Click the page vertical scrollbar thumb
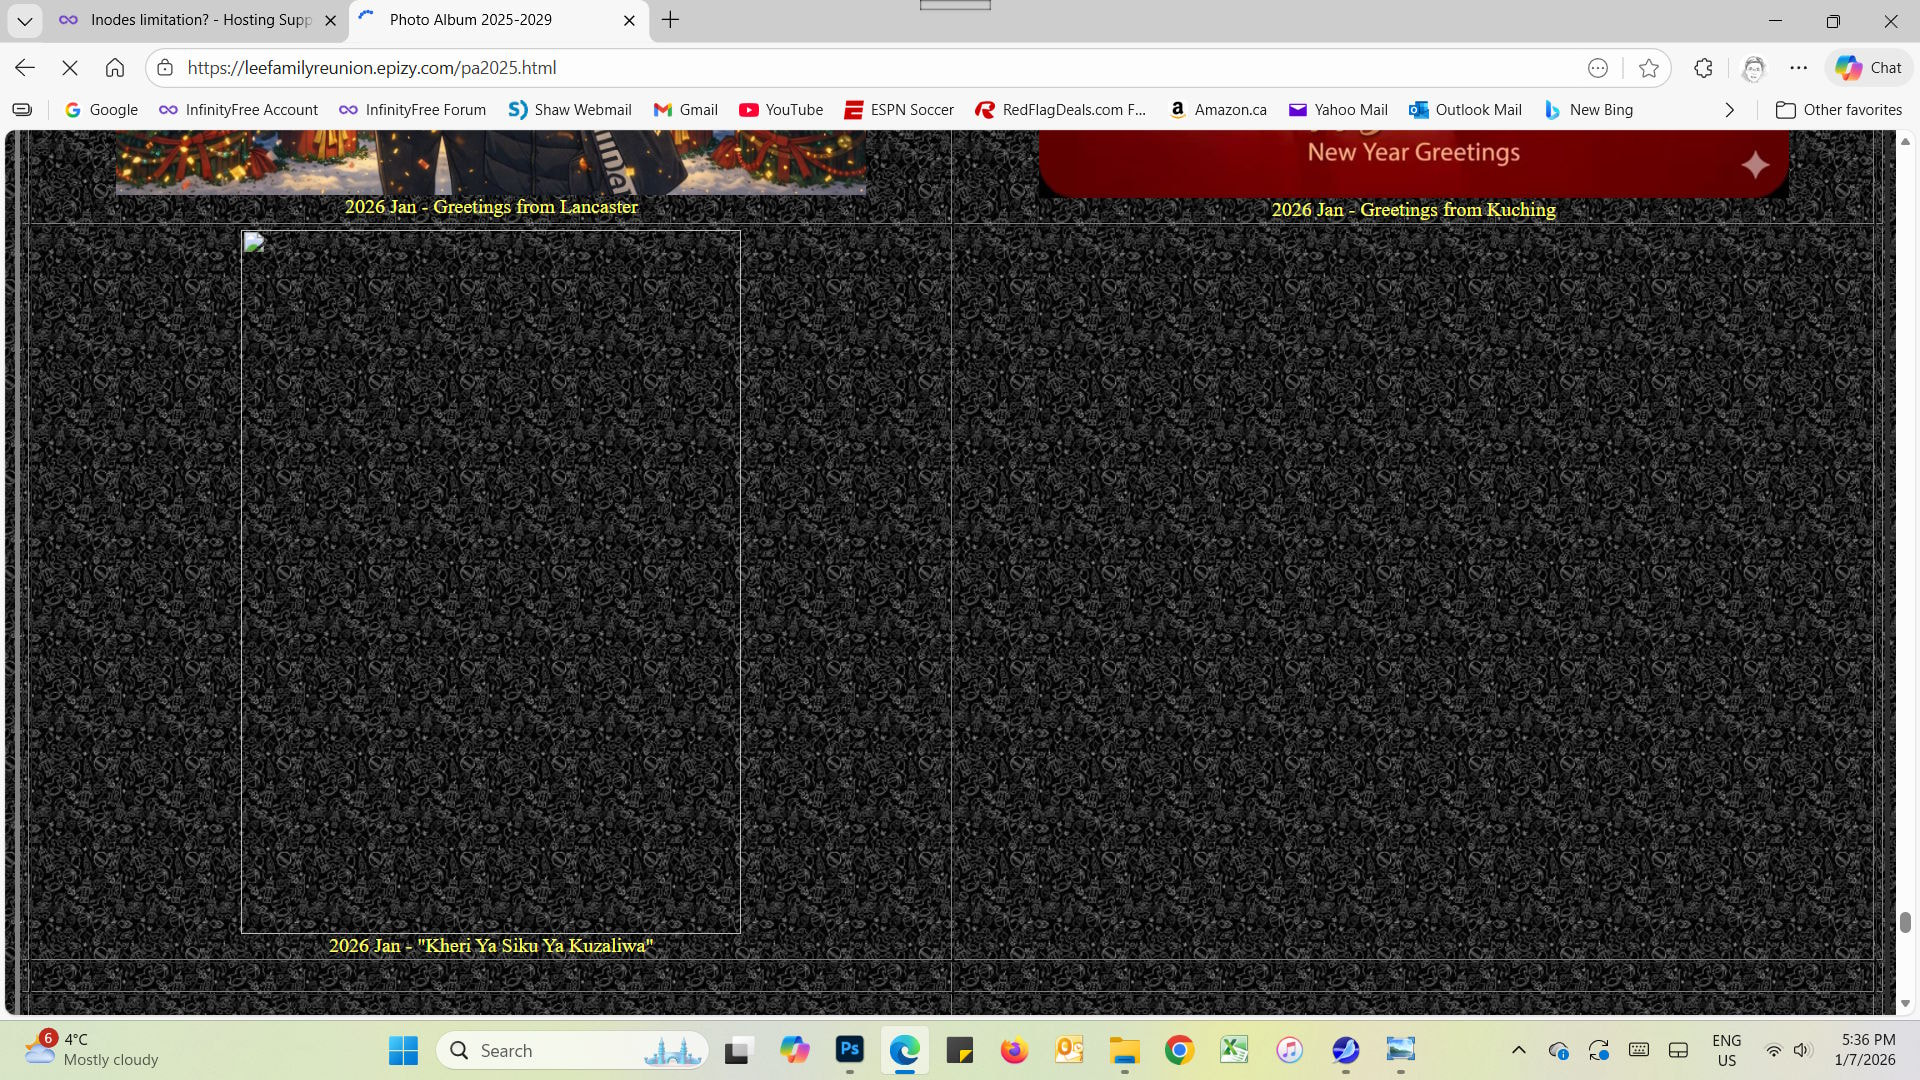 click(1905, 922)
